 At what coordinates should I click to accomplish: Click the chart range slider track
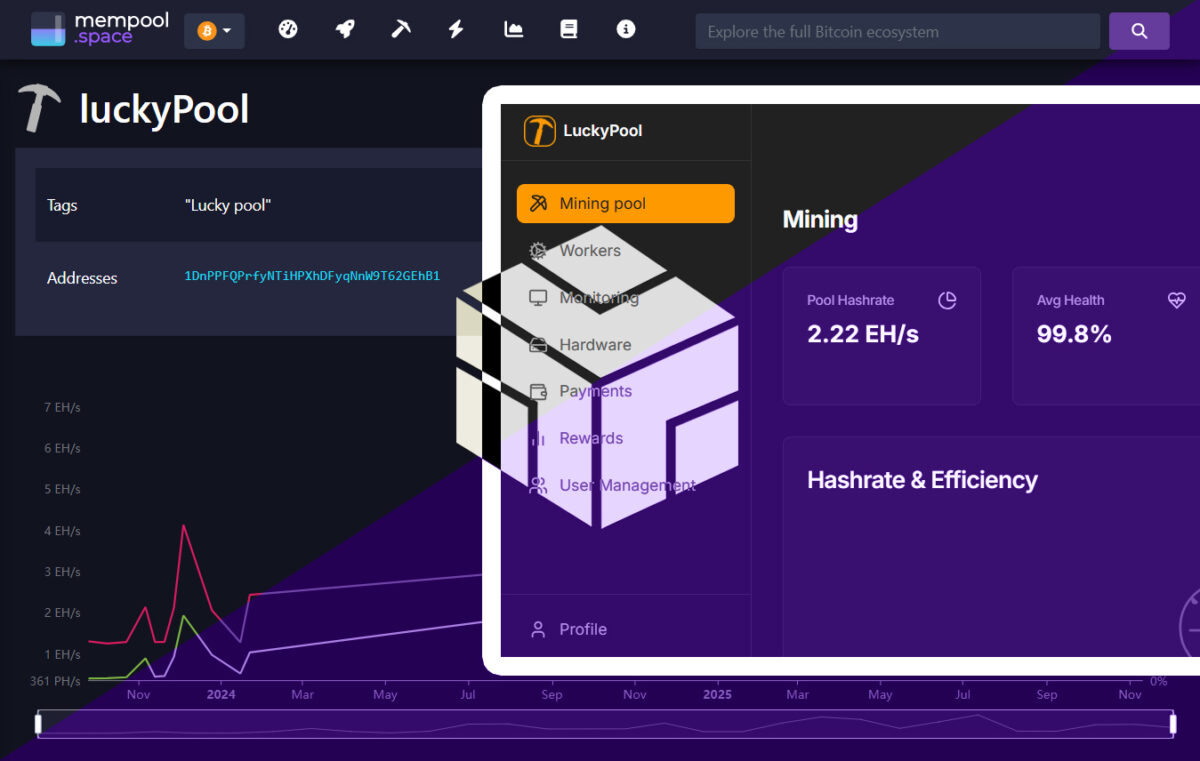click(x=606, y=724)
